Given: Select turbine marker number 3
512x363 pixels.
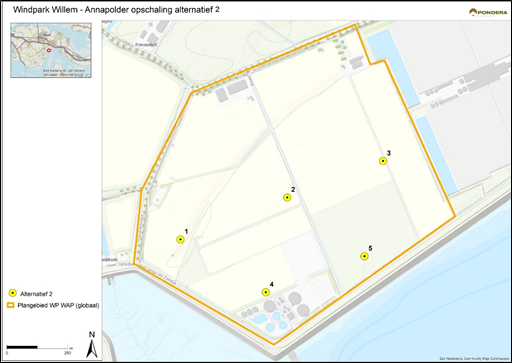Looking at the screenshot, I should point(383,161).
